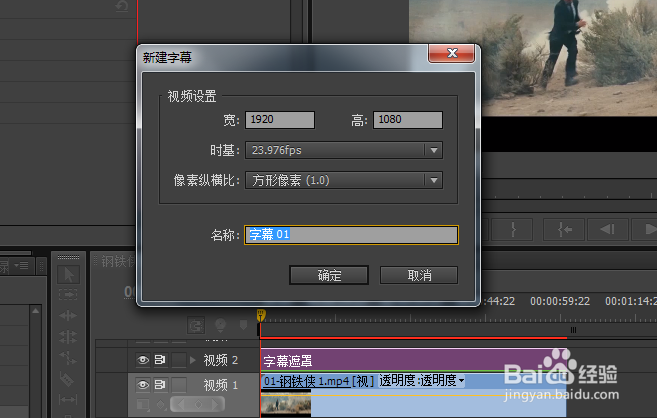Select the Slip tool
The width and height of the screenshot is (657, 418).
coord(68,400)
